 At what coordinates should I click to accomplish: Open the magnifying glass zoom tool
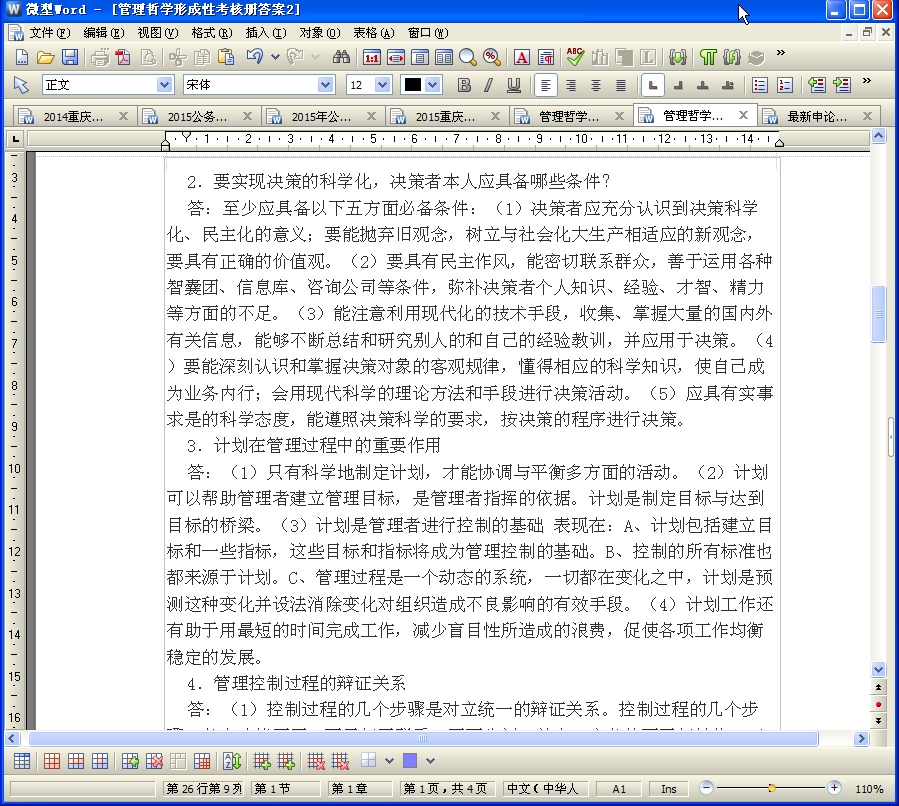[x=468, y=57]
